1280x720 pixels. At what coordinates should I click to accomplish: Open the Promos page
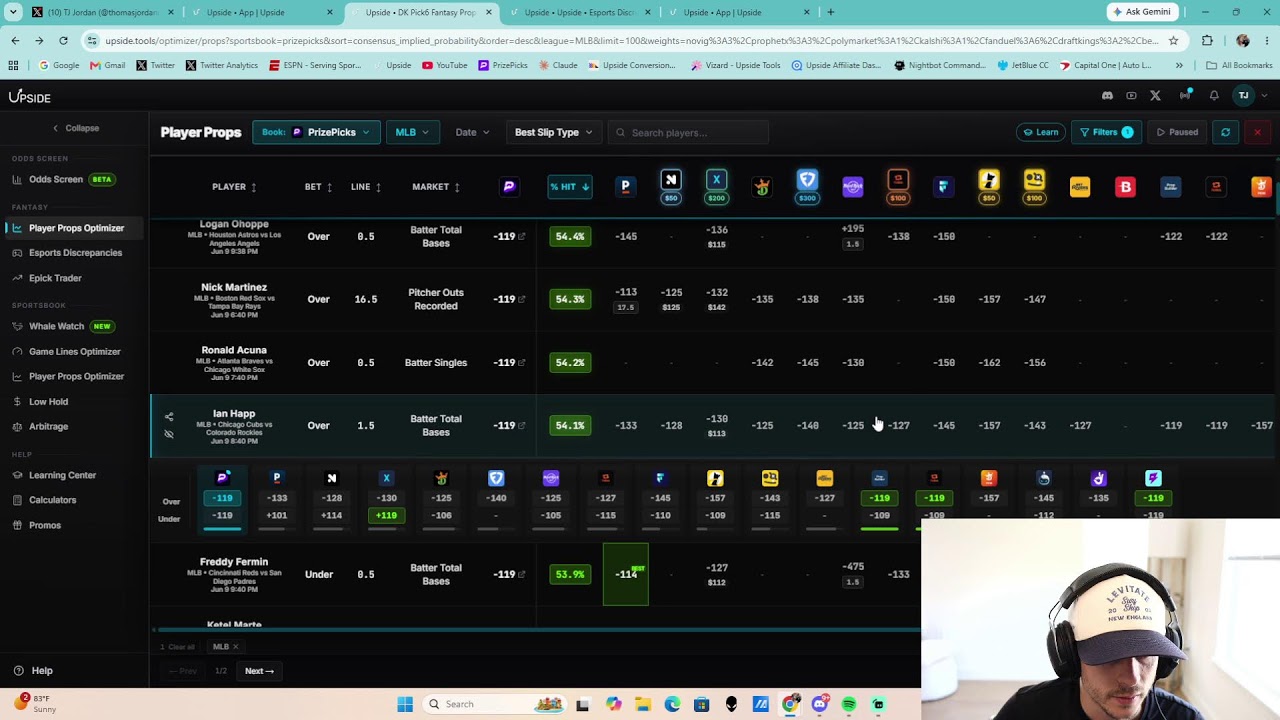(x=44, y=525)
